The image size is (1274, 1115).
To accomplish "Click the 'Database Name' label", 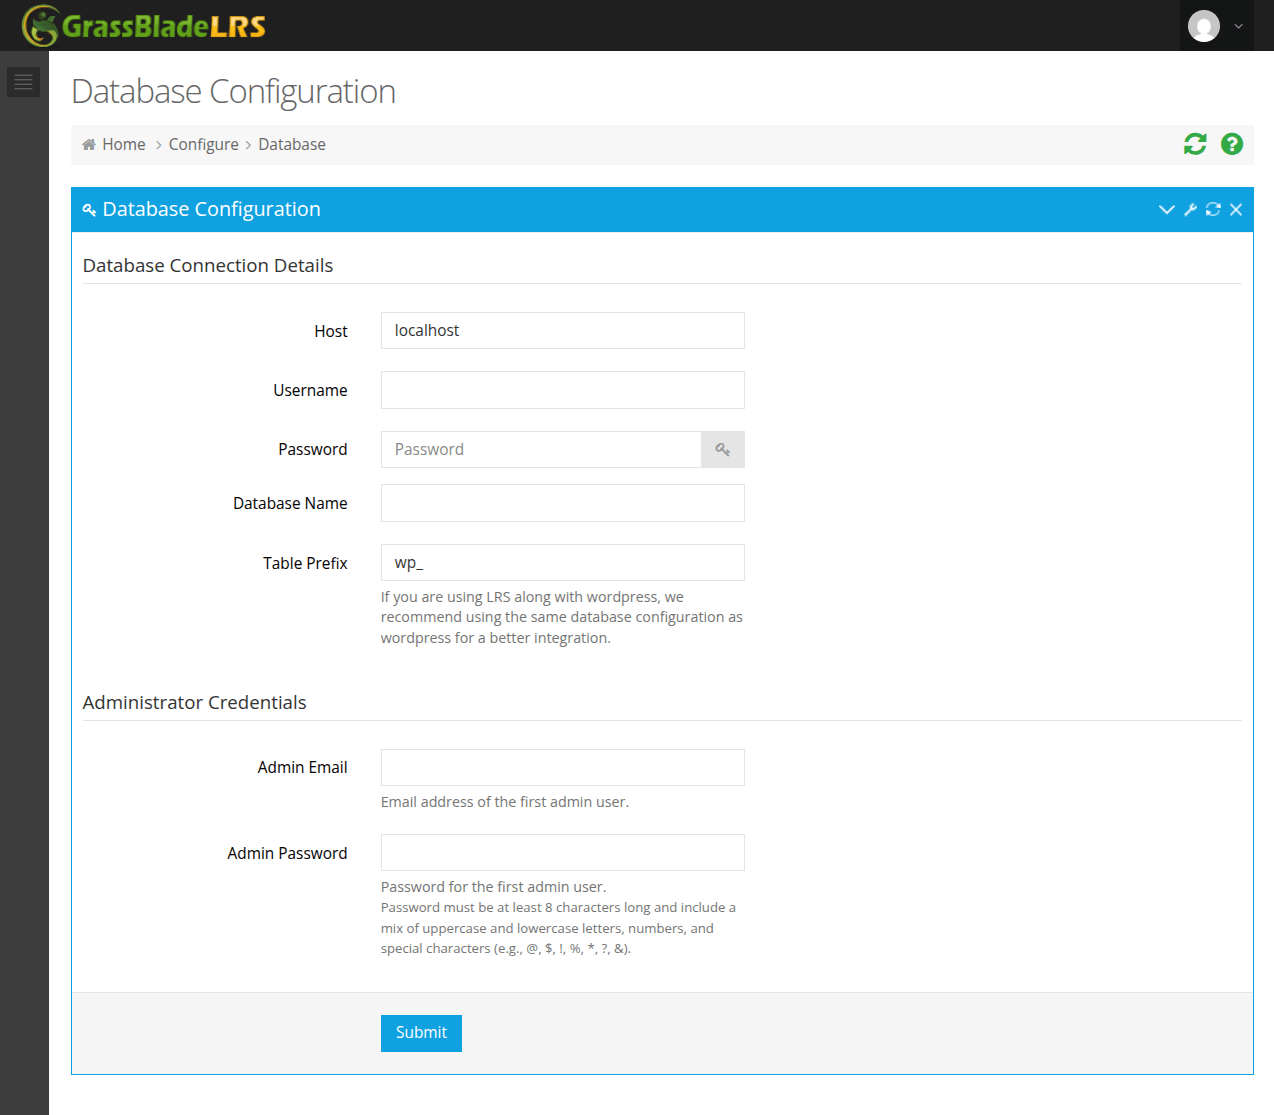I will tap(290, 503).
